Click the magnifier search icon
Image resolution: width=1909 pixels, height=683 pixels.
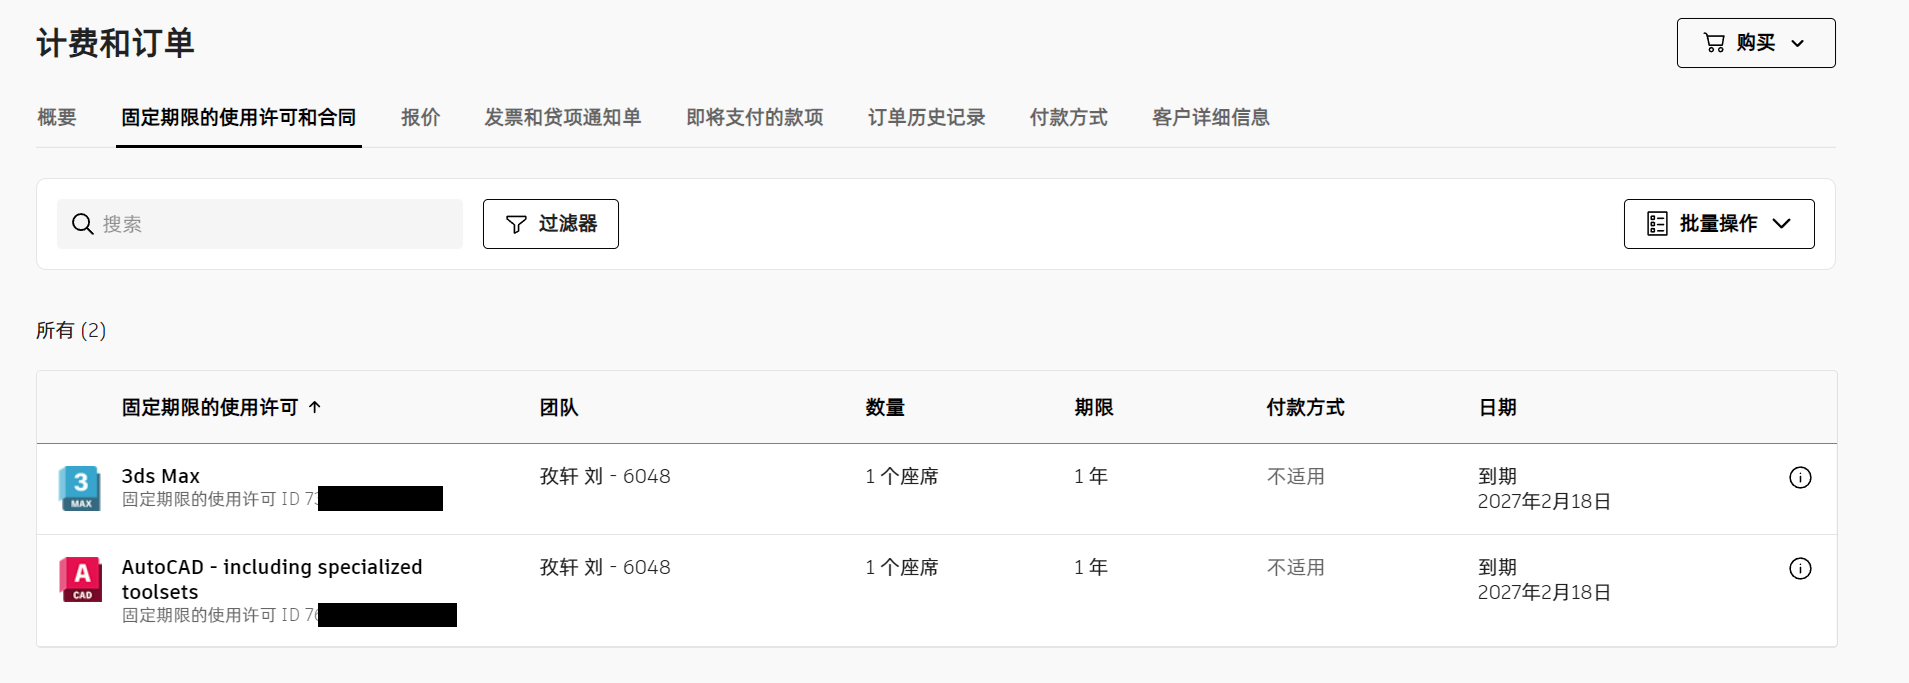coord(83,224)
